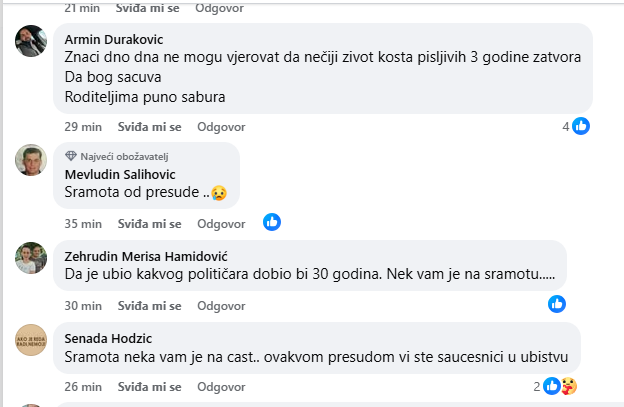Screen dimensions: 624x407
Task: Click the 26 min timestamp on Senada's comment
Action: [84, 386]
